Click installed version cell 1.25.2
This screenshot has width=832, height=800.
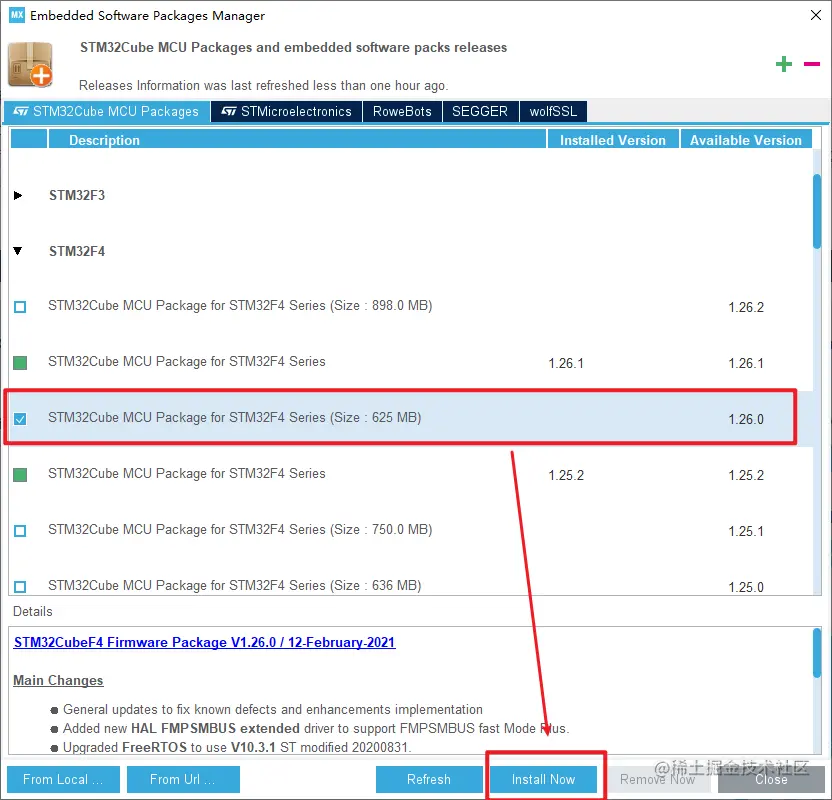pyautogui.click(x=566, y=475)
